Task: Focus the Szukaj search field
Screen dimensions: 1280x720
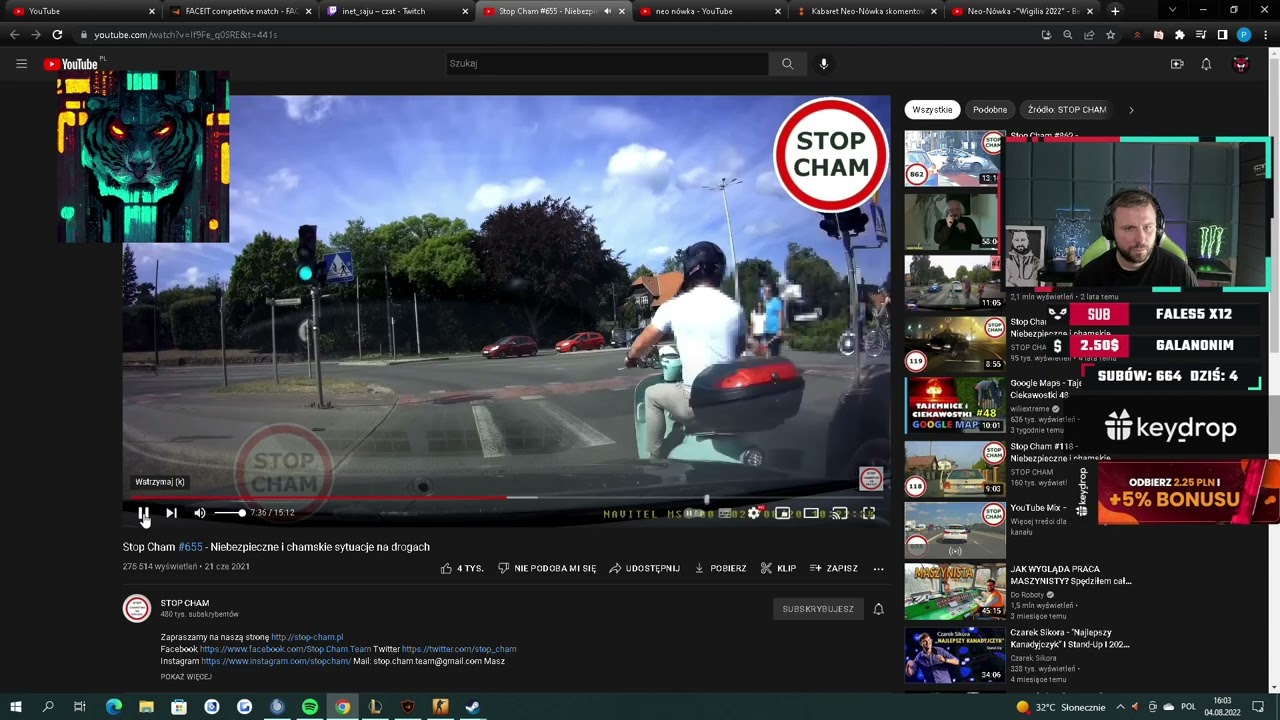Action: click(607, 64)
